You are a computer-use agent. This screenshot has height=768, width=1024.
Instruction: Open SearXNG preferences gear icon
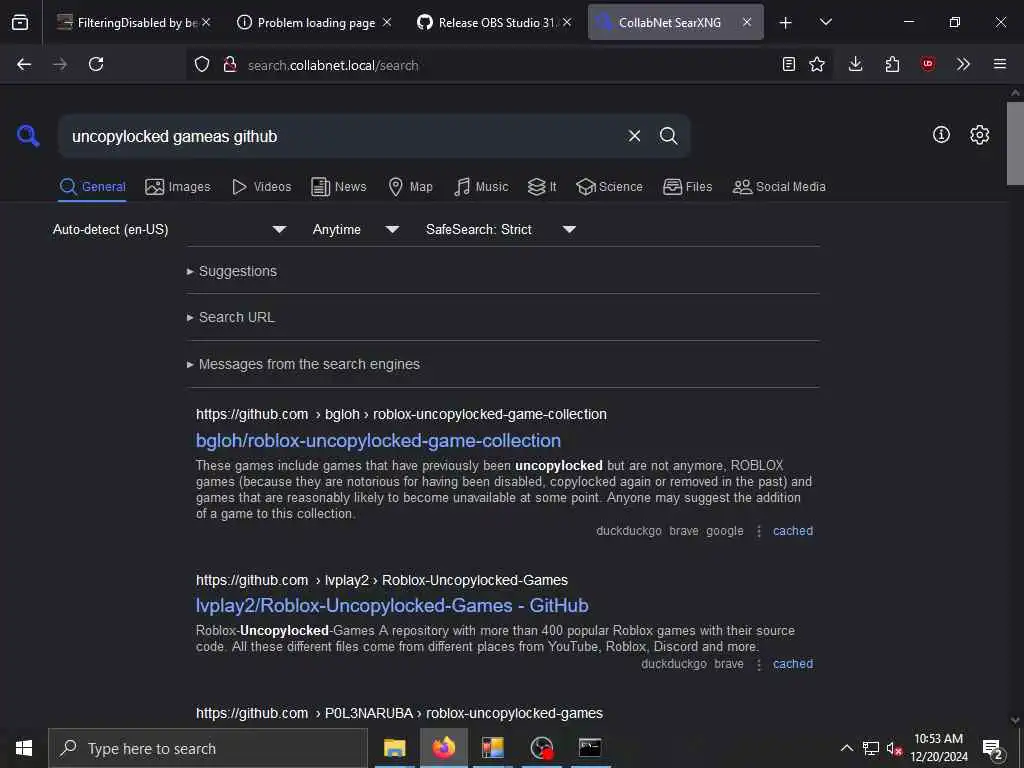980,135
